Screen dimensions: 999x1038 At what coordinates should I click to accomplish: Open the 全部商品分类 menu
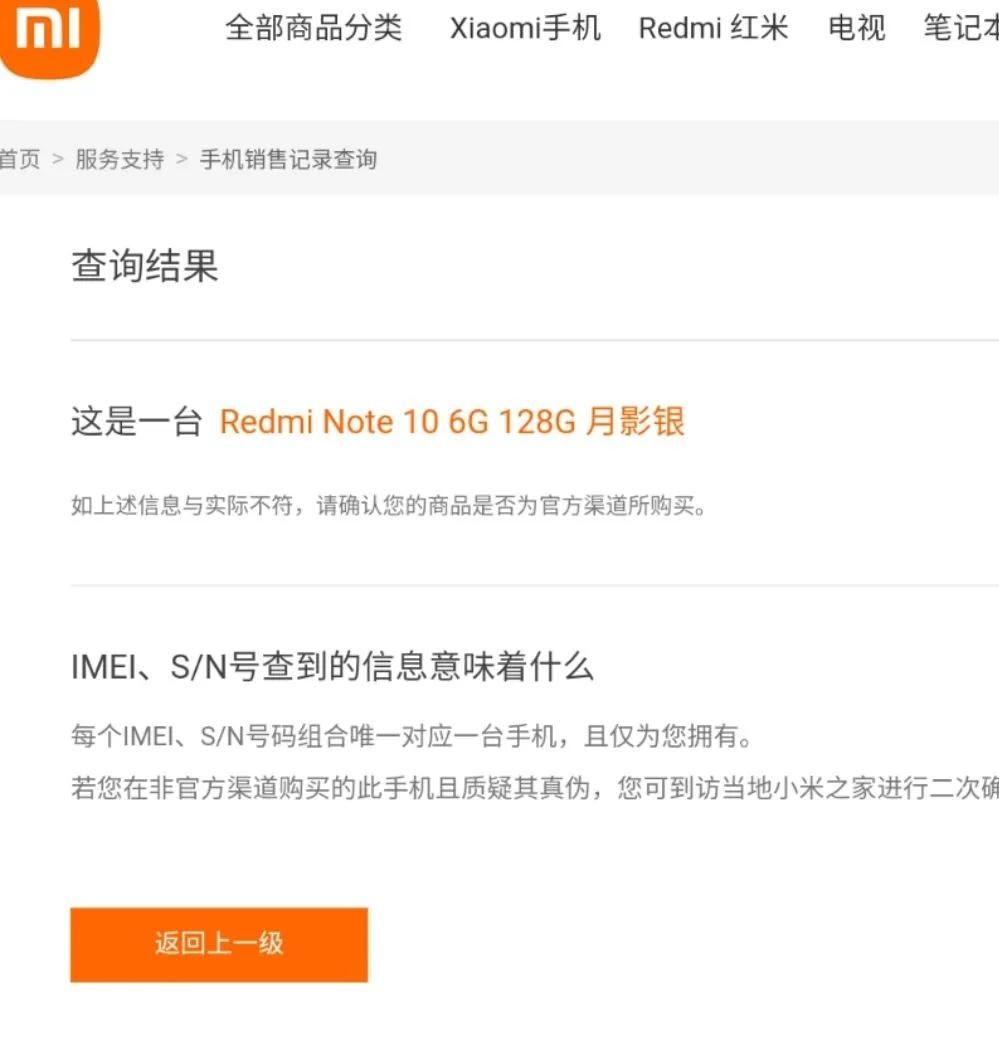click(314, 28)
